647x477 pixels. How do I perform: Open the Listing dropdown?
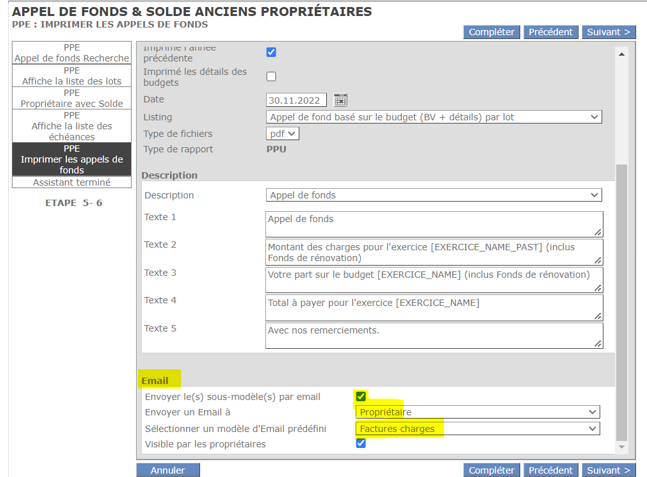pos(433,117)
